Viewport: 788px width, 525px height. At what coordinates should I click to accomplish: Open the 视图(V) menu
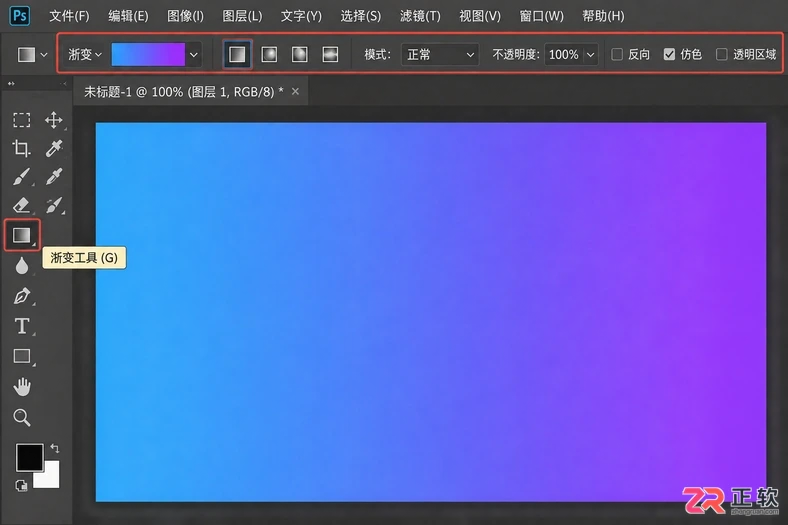(x=480, y=16)
